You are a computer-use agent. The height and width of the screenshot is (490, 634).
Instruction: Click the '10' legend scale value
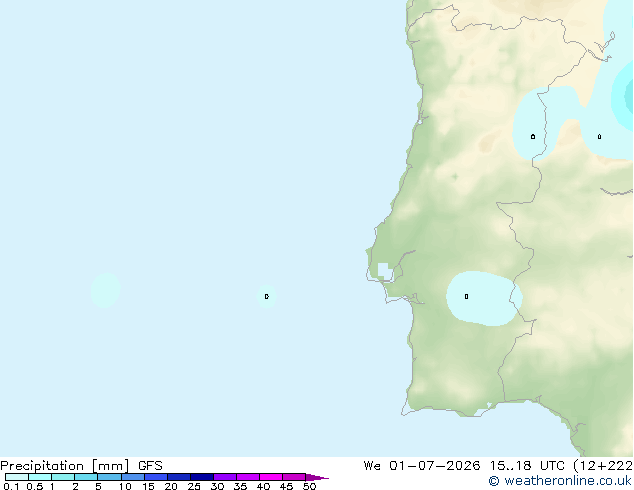point(125,486)
